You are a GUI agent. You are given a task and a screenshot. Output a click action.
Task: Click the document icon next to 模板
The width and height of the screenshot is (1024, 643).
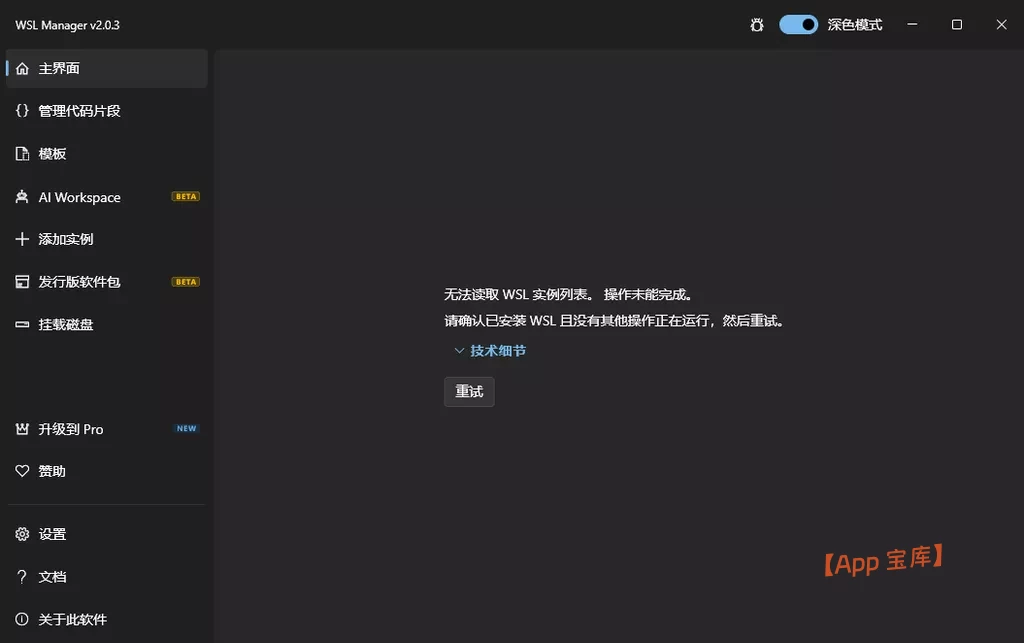click(x=22, y=154)
